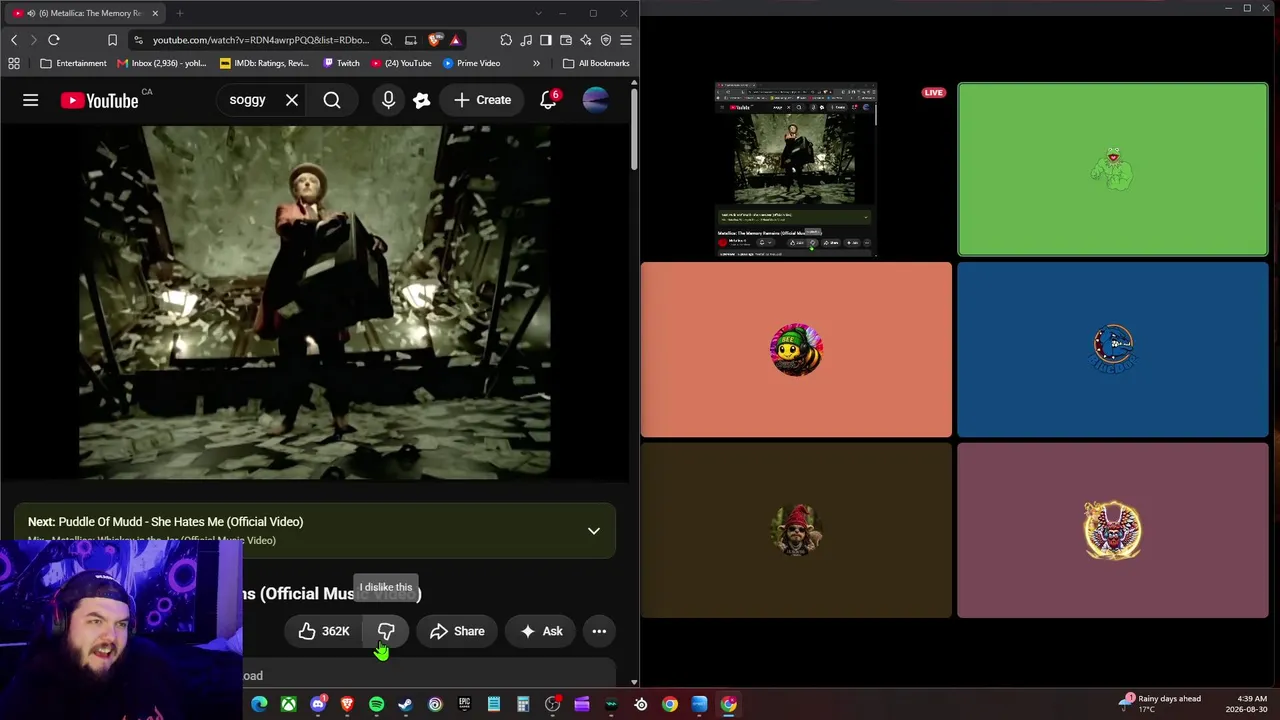Viewport: 1280px width, 720px height.
Task: Reload the YouTube page
Action: click(x=54, y=40)
